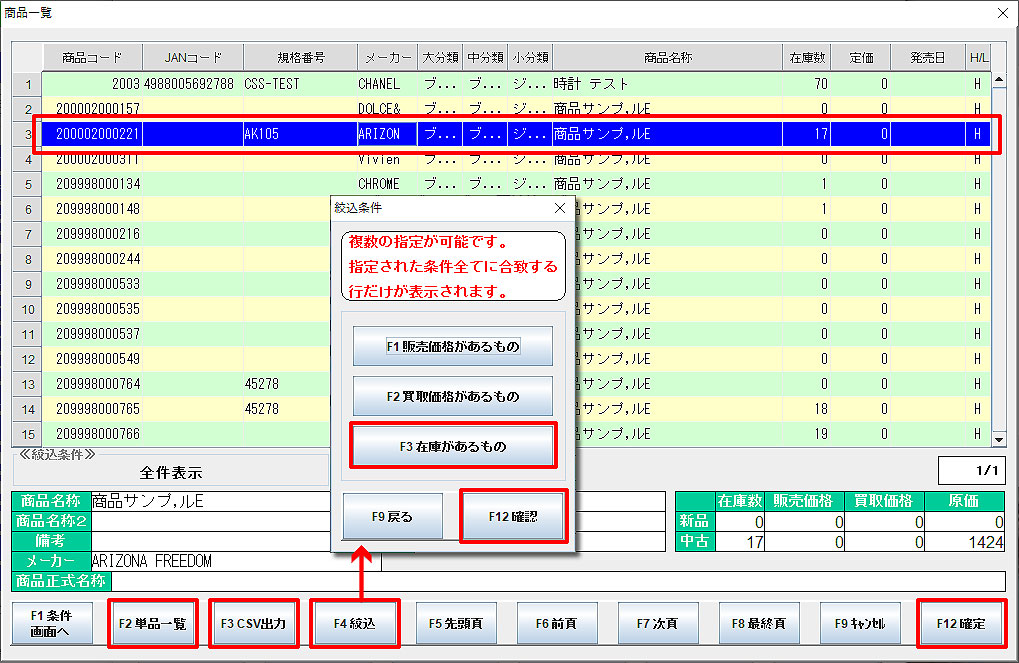The width and height of the screenshot is (1019, 663).
Task: Go to previous page with F6前頁
Action: click(557, 622)
